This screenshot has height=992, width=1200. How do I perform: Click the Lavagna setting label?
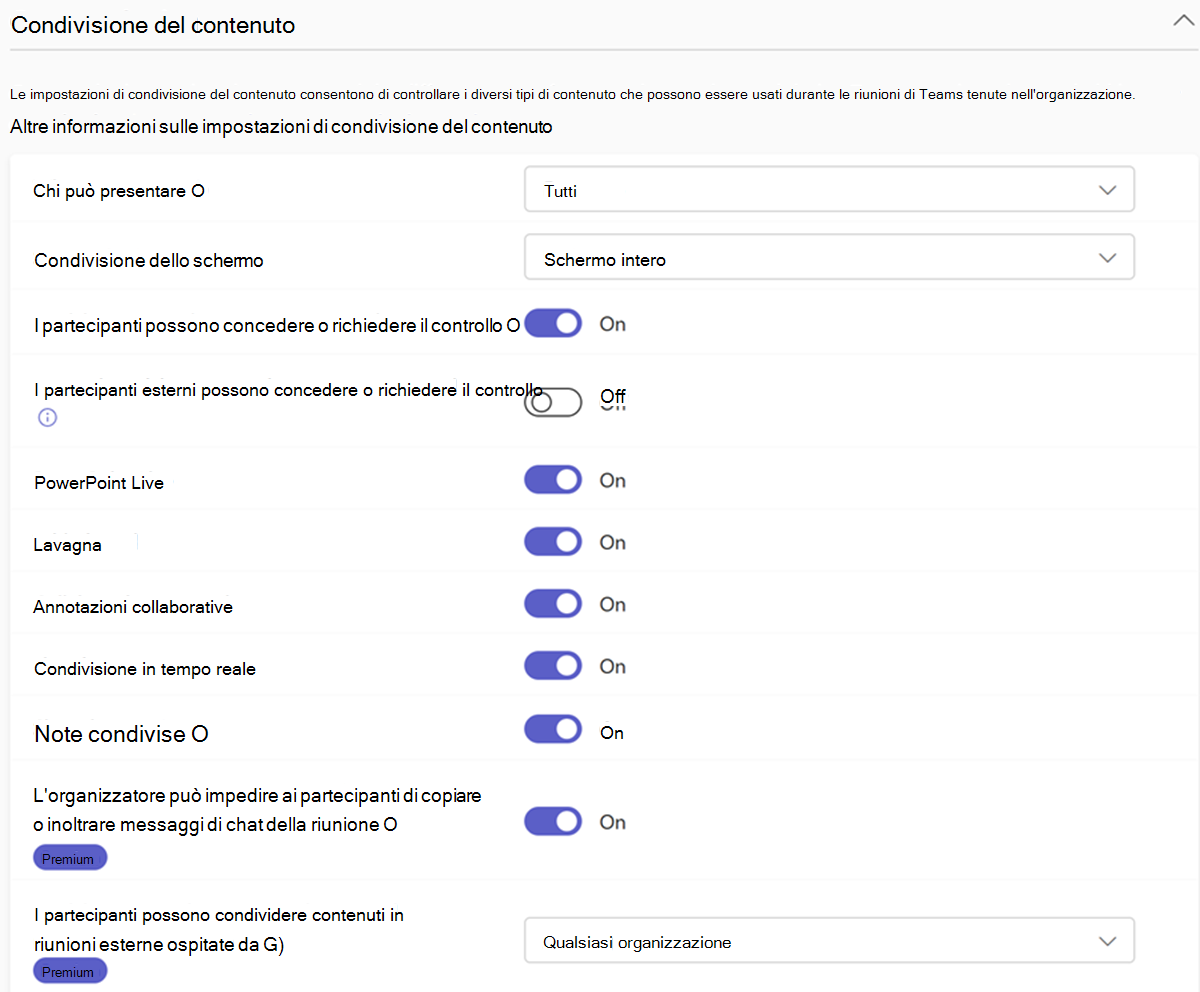click(67, 545)
